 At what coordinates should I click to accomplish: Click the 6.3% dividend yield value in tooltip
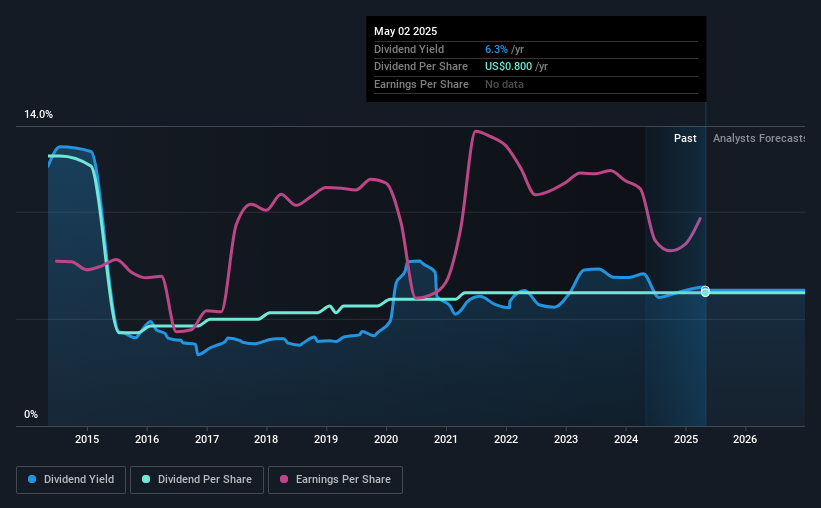tap(496, 49)
